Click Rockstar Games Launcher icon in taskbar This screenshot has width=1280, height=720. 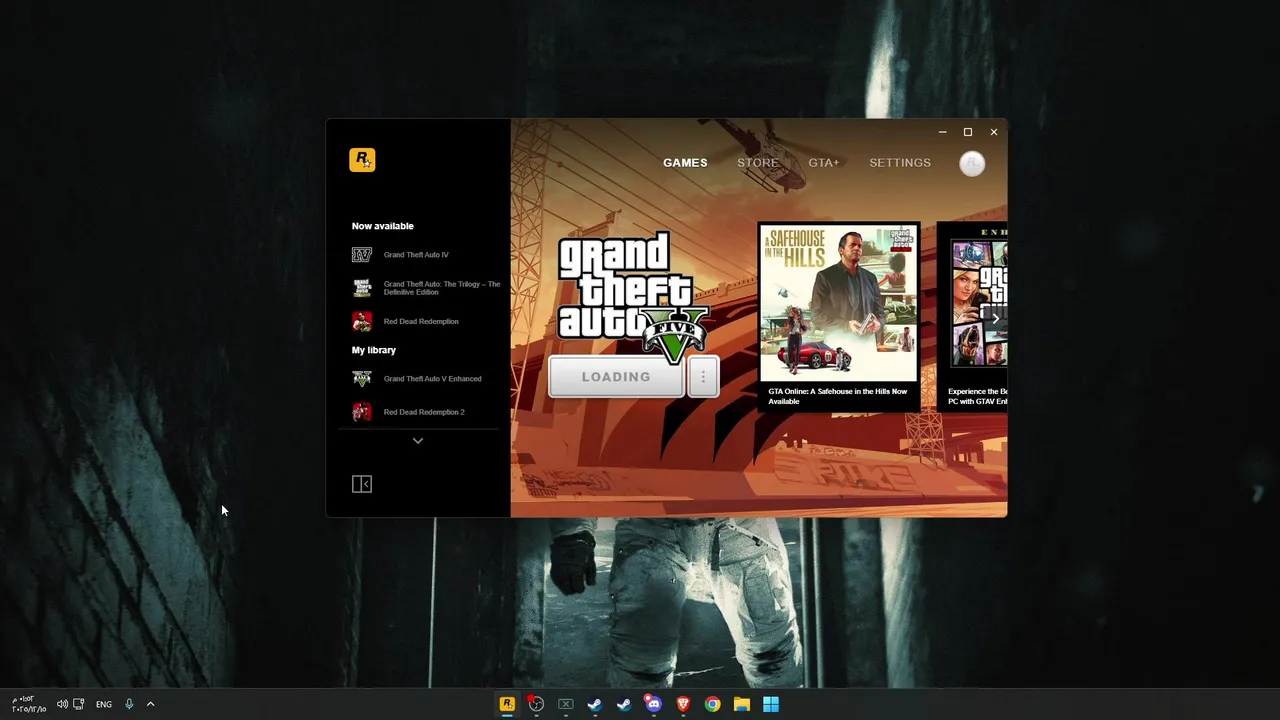coord(507,704)
